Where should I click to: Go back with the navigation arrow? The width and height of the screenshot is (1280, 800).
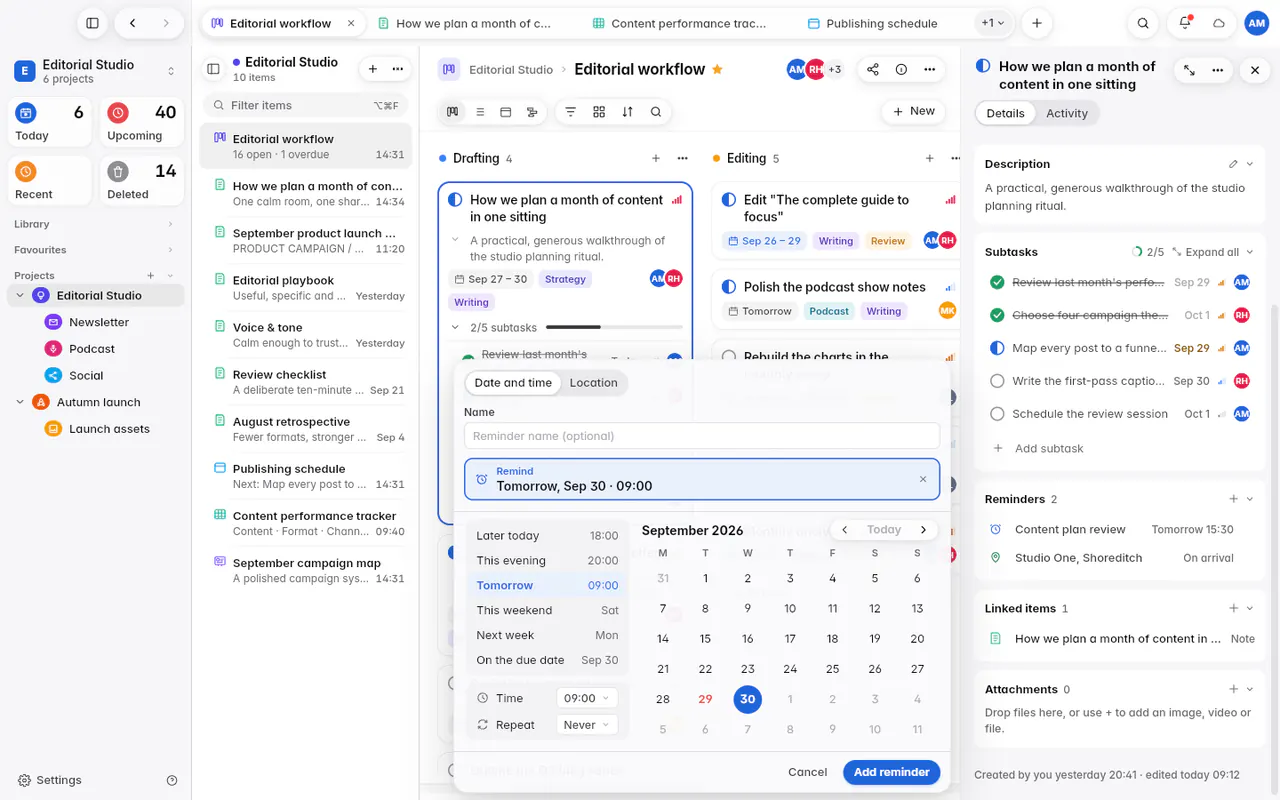click(132, 23)
